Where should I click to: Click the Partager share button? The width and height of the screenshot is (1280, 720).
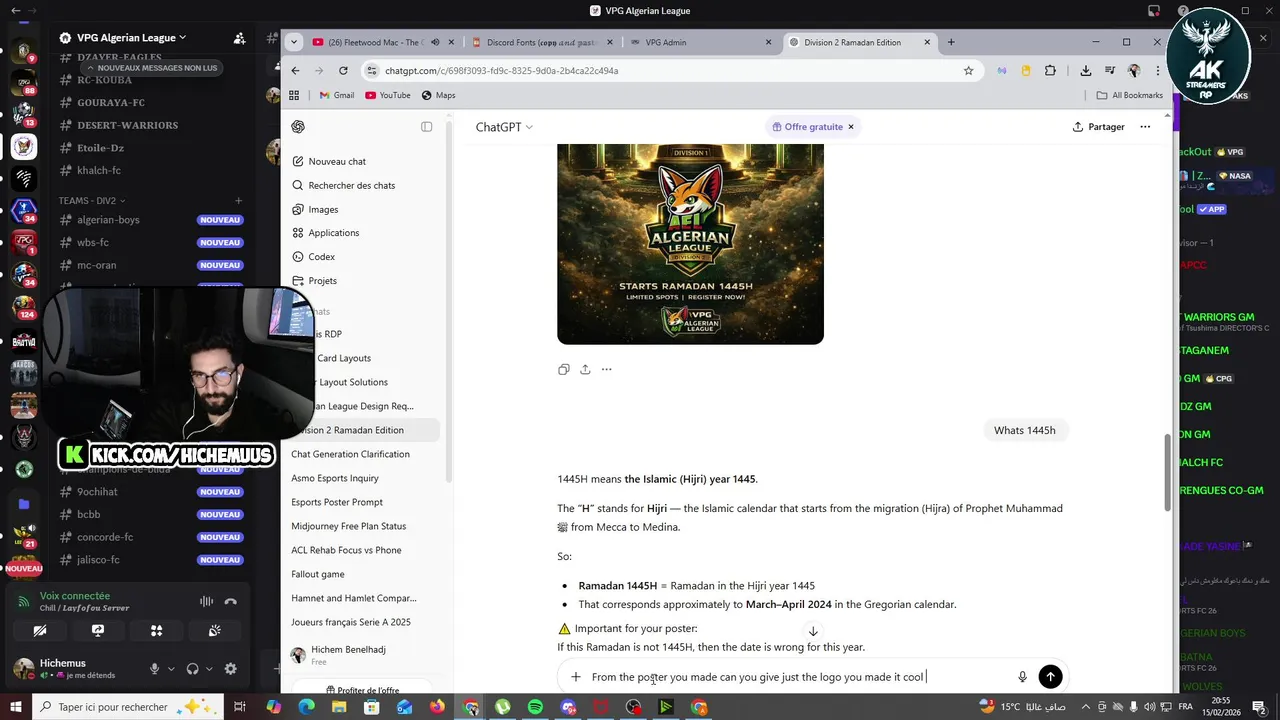tap(1099, 127)
